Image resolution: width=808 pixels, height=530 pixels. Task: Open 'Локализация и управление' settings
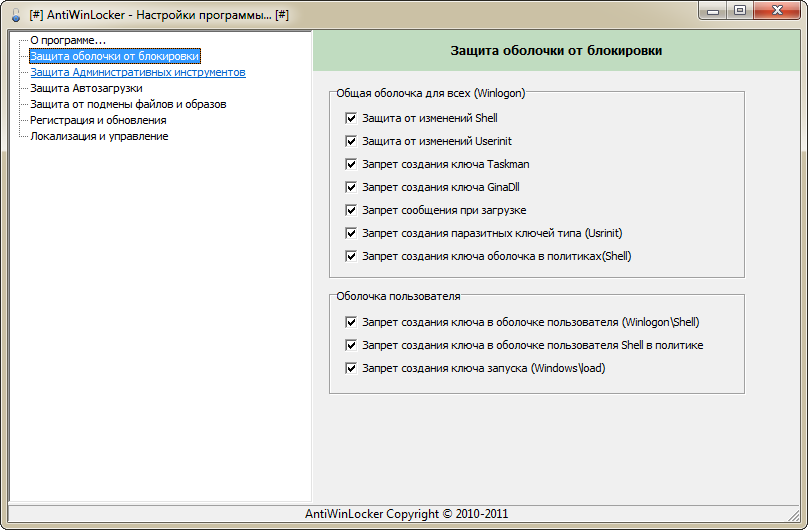point(99,136)
